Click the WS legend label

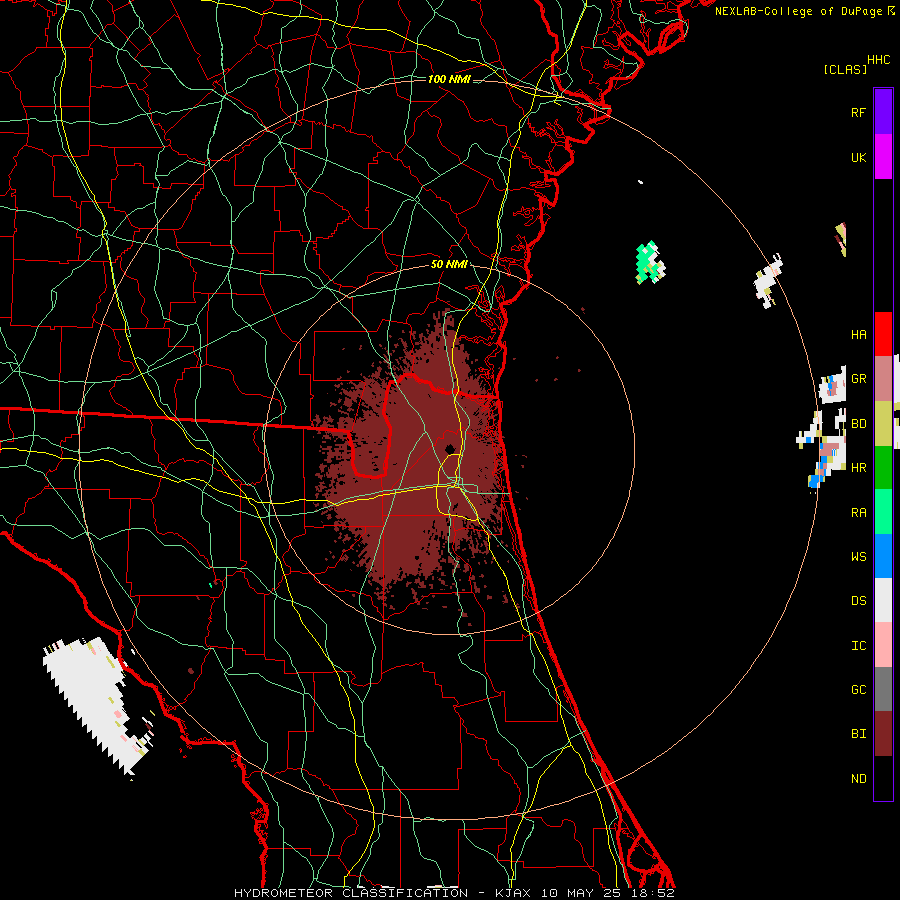pos(858,556)
